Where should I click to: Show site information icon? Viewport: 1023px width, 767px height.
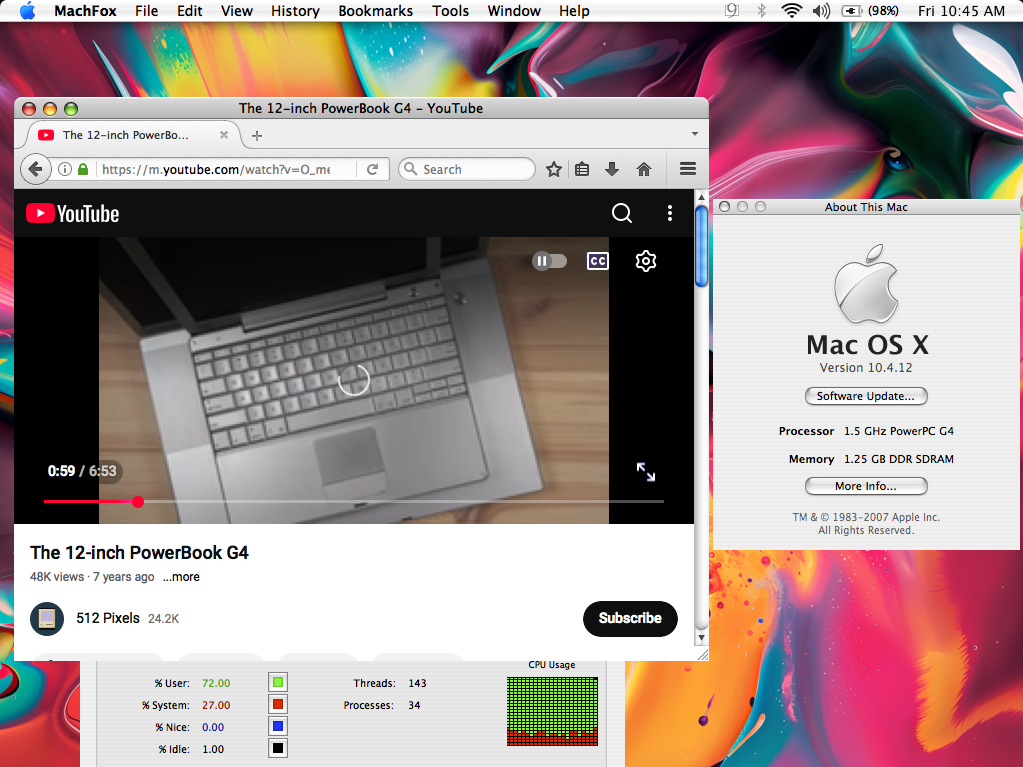coord(65,169)
